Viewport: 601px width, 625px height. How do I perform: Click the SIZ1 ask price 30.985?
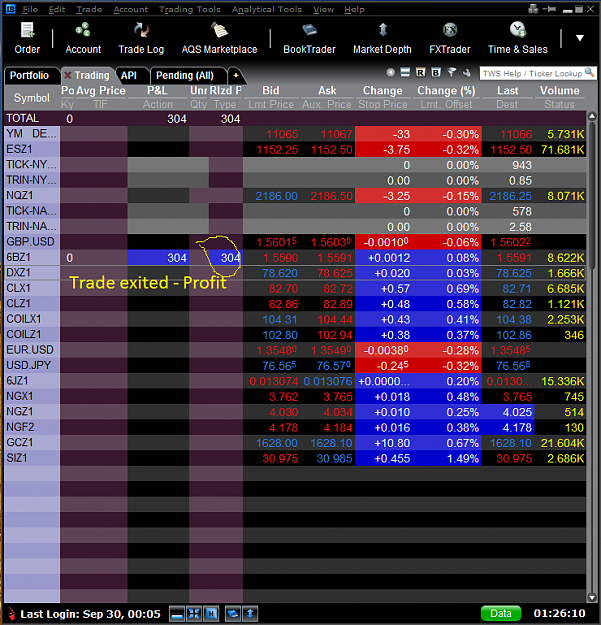pyautogui.click(x=334, y=459)
